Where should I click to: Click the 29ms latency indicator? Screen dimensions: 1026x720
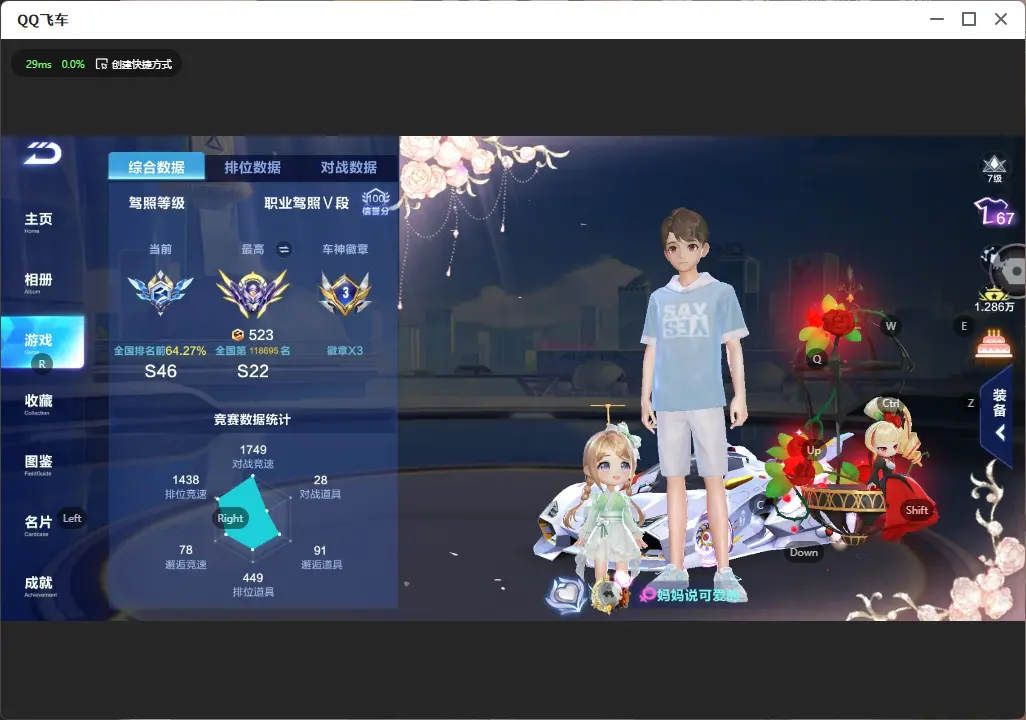click(39, 64)
